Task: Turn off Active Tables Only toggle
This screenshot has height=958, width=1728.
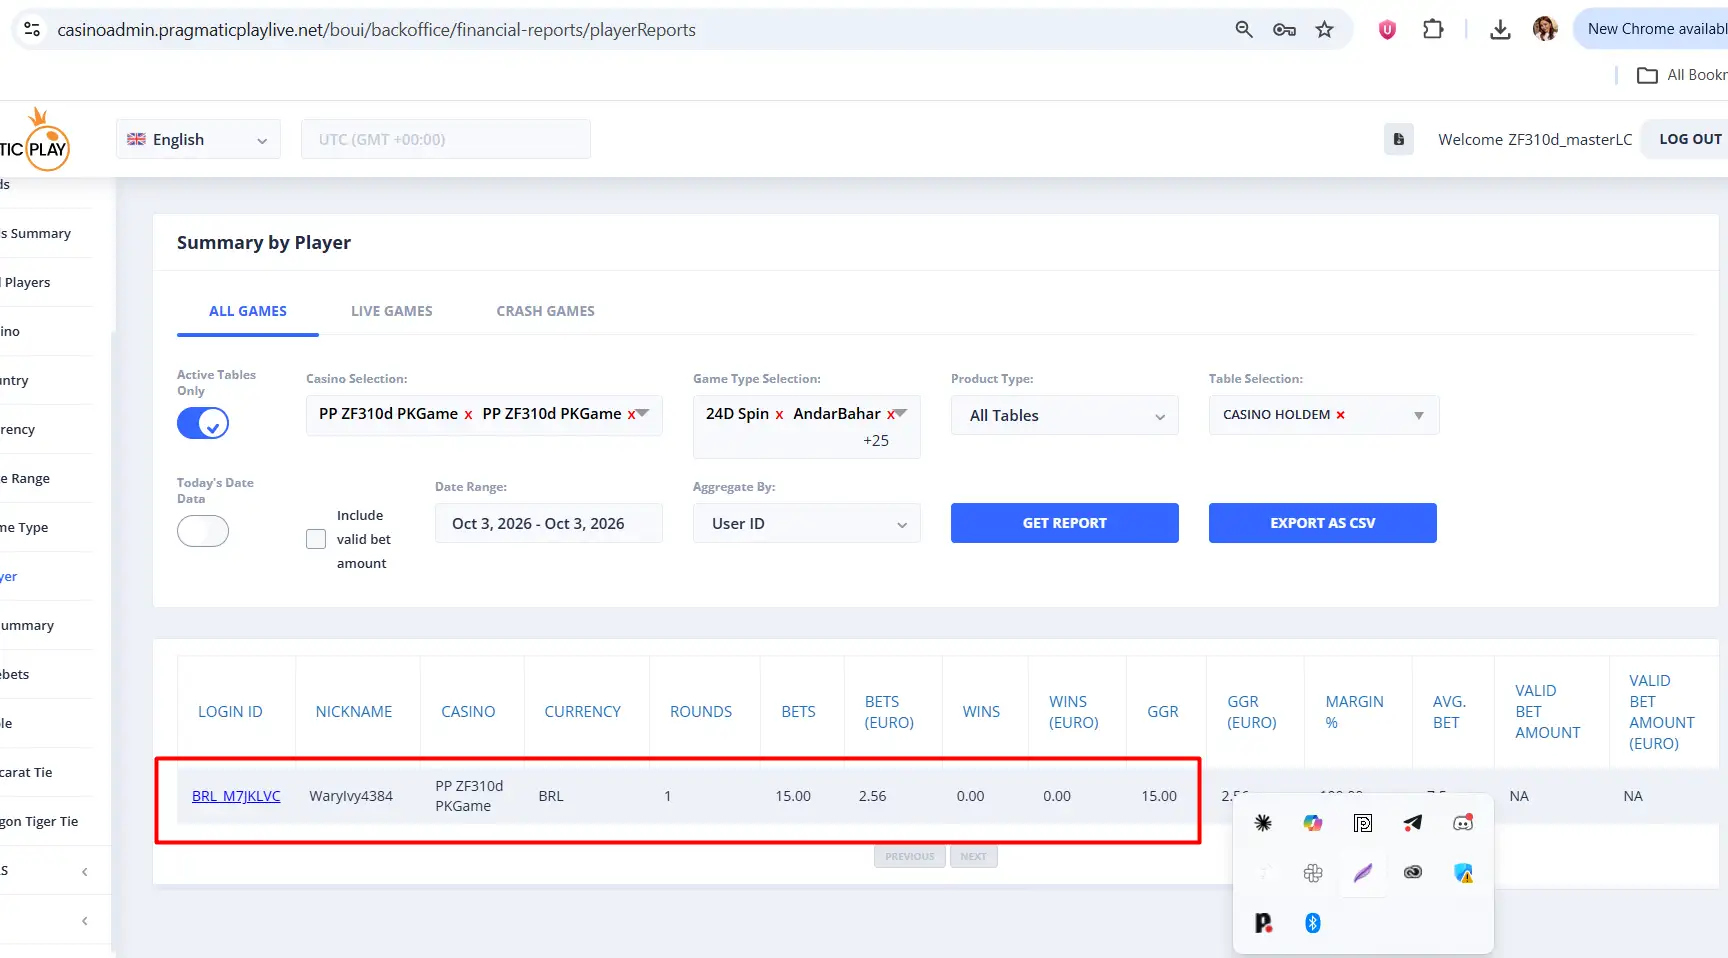Action: (x=203, y=423)
